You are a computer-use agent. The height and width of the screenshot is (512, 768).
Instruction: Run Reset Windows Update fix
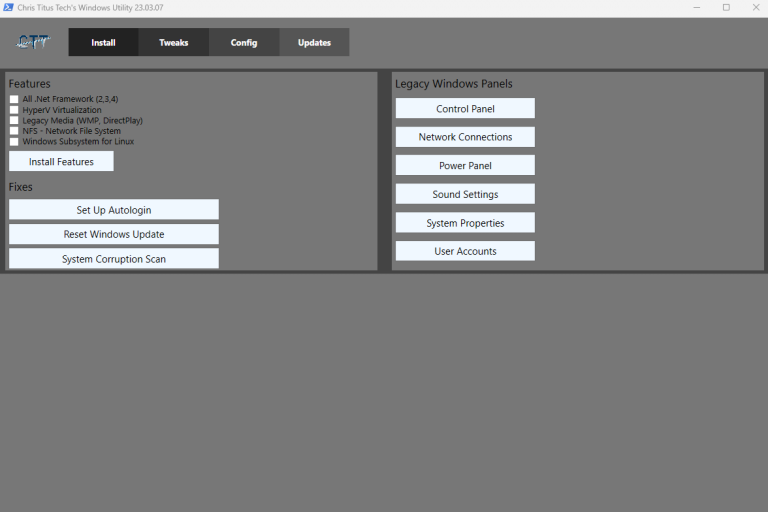pyautogui.click(x=113, y=234)
